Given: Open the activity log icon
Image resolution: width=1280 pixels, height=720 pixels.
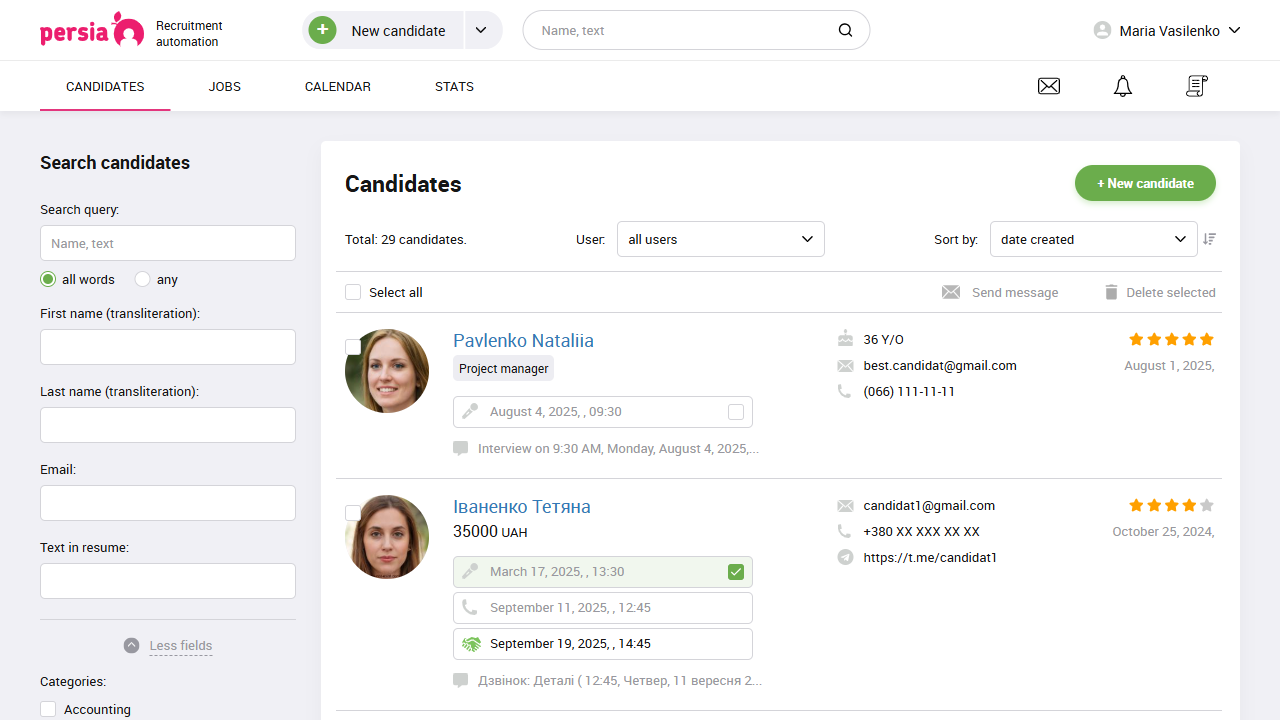Looking at the screenshot, I should click(1196, 86).
